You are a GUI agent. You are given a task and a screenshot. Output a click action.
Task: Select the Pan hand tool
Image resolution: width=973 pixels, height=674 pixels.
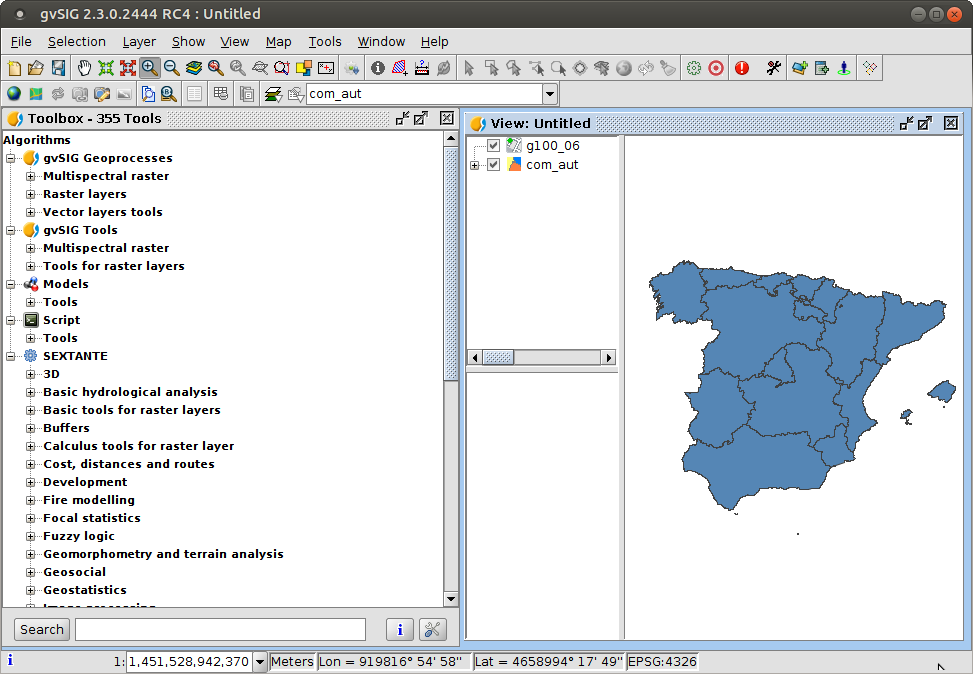click(x=82, y=68)
